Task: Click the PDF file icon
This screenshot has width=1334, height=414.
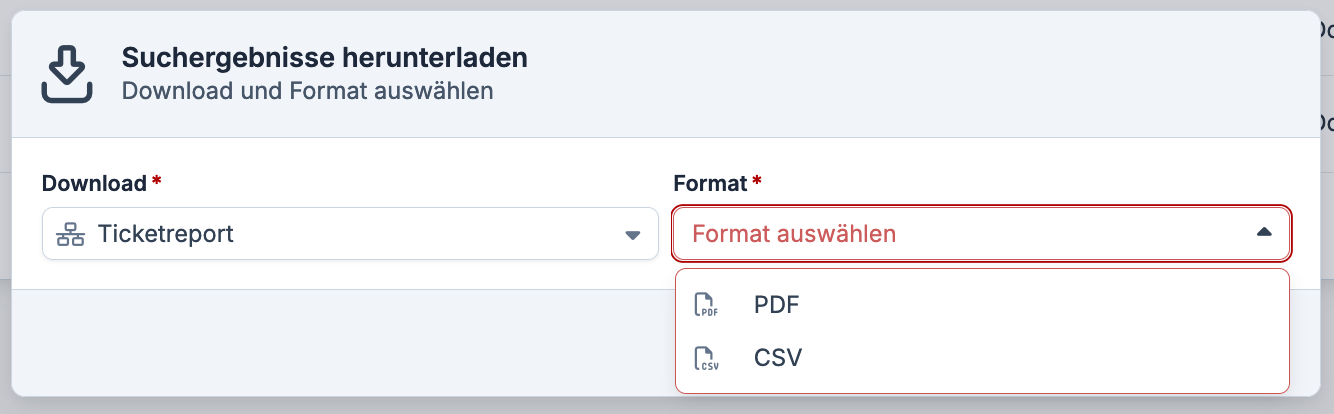Action: pos(707,305)
